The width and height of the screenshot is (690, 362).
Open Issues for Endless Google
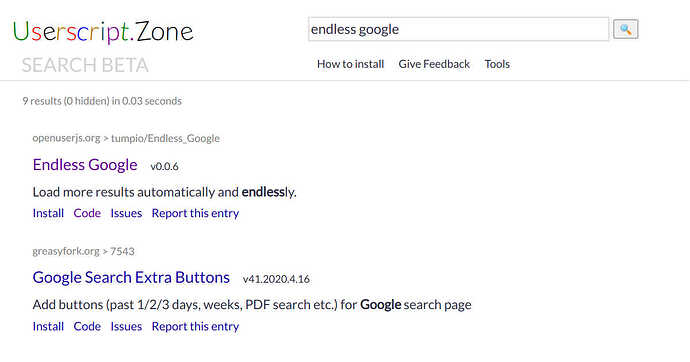coord(126,213)
